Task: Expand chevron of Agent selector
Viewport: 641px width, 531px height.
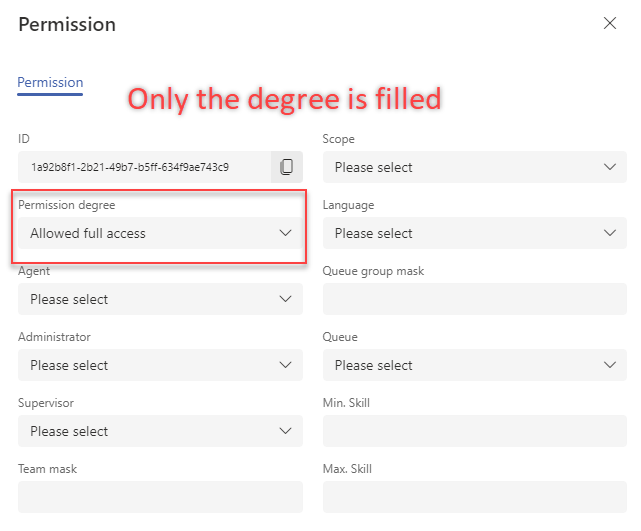Action: pyautogui.click(x=285, y=299)
